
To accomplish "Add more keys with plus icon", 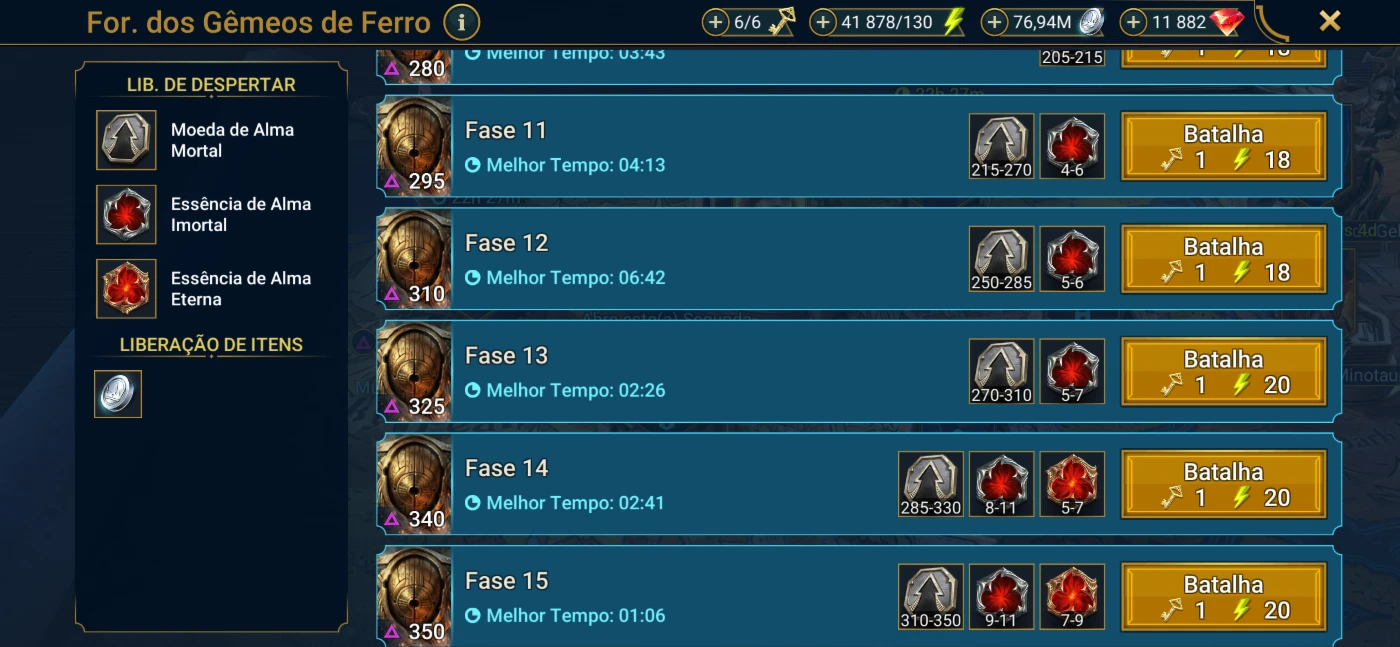I will 715,22.
